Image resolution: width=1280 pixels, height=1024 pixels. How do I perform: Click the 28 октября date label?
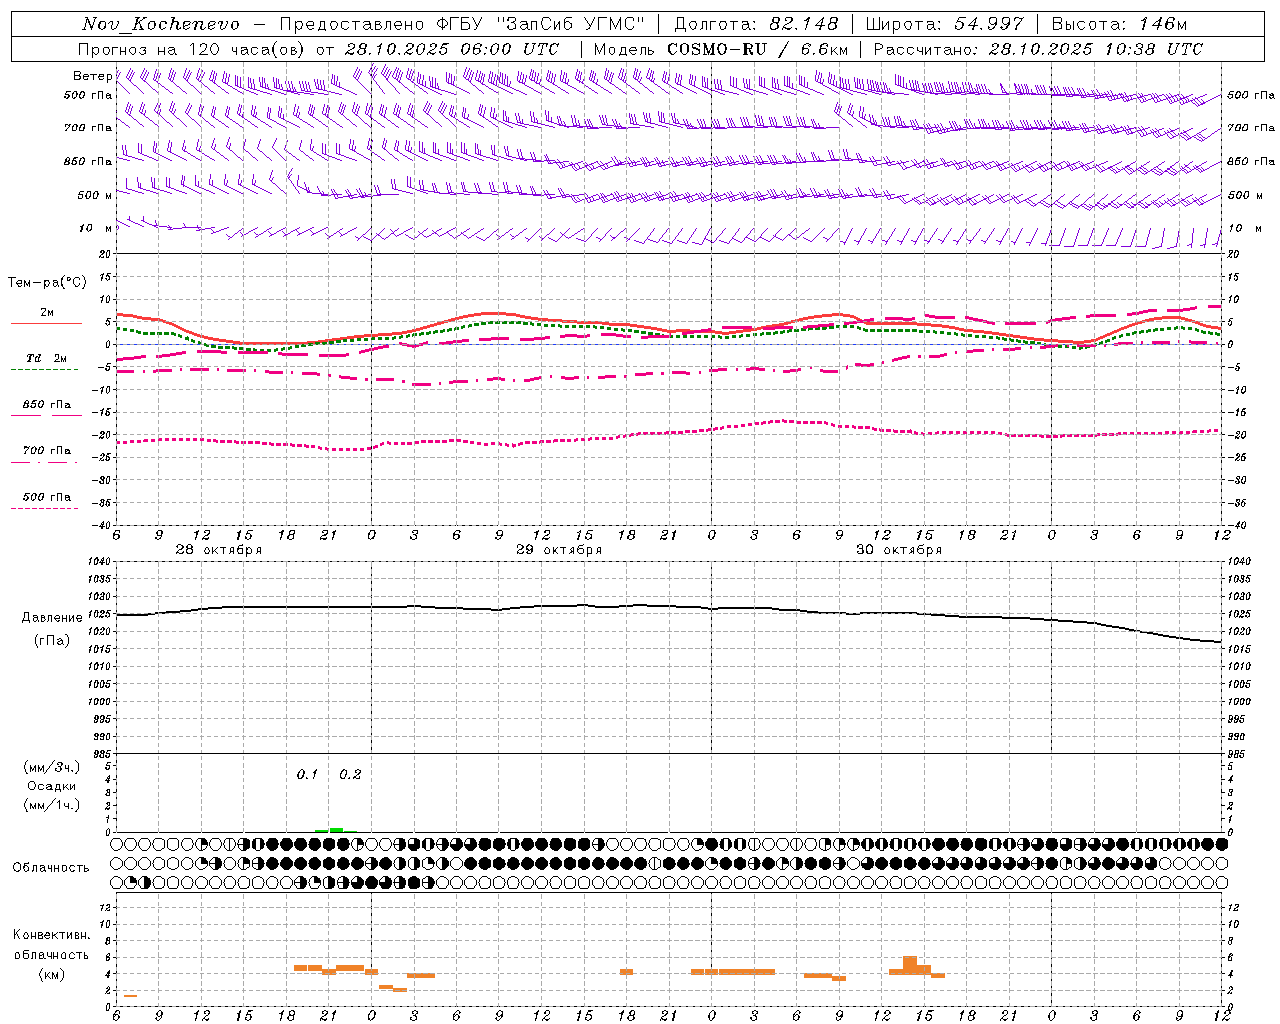click(x=219, y=550)
